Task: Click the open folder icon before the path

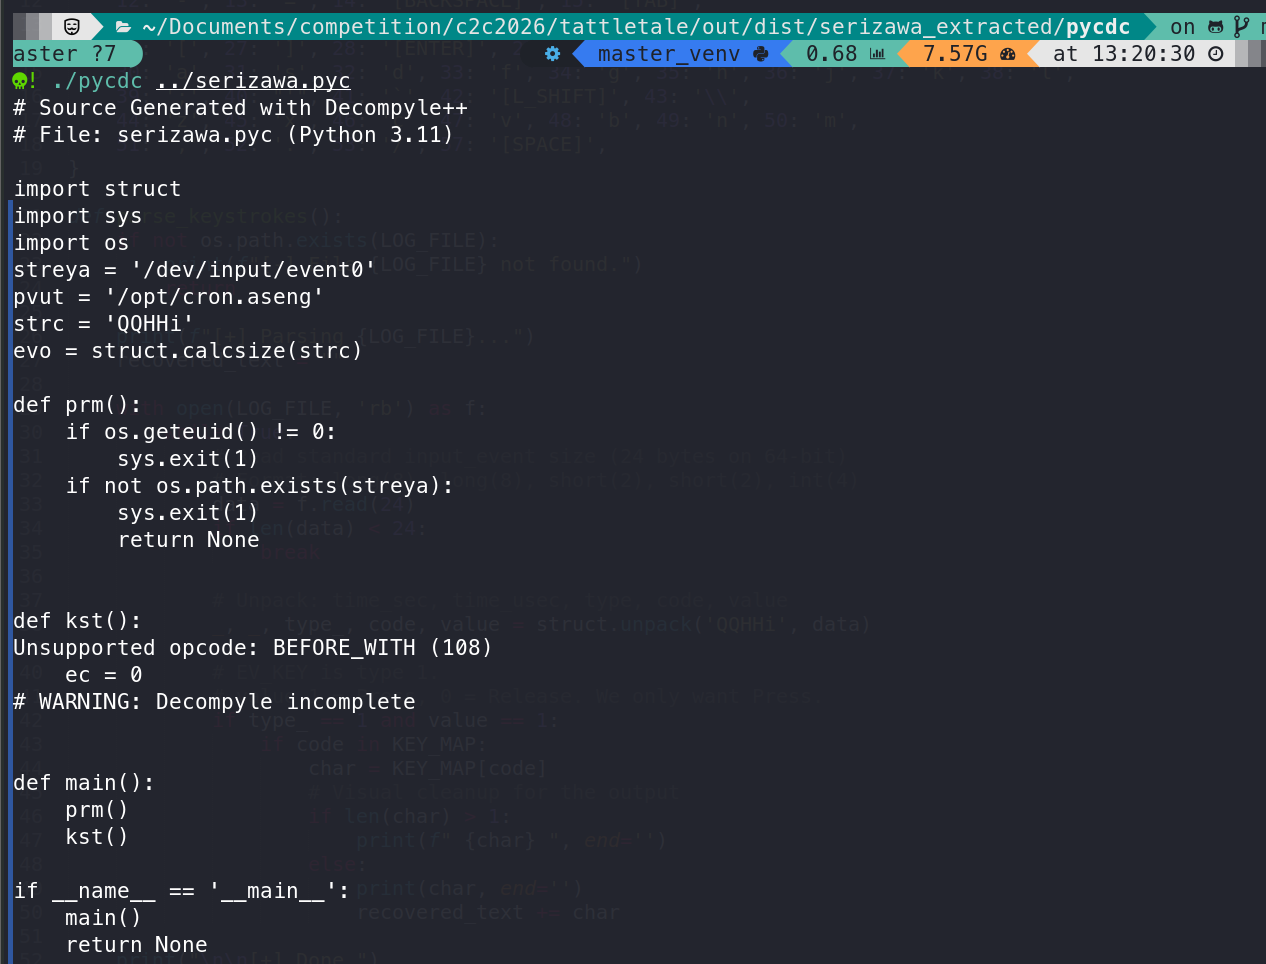Action: [123, 27]
